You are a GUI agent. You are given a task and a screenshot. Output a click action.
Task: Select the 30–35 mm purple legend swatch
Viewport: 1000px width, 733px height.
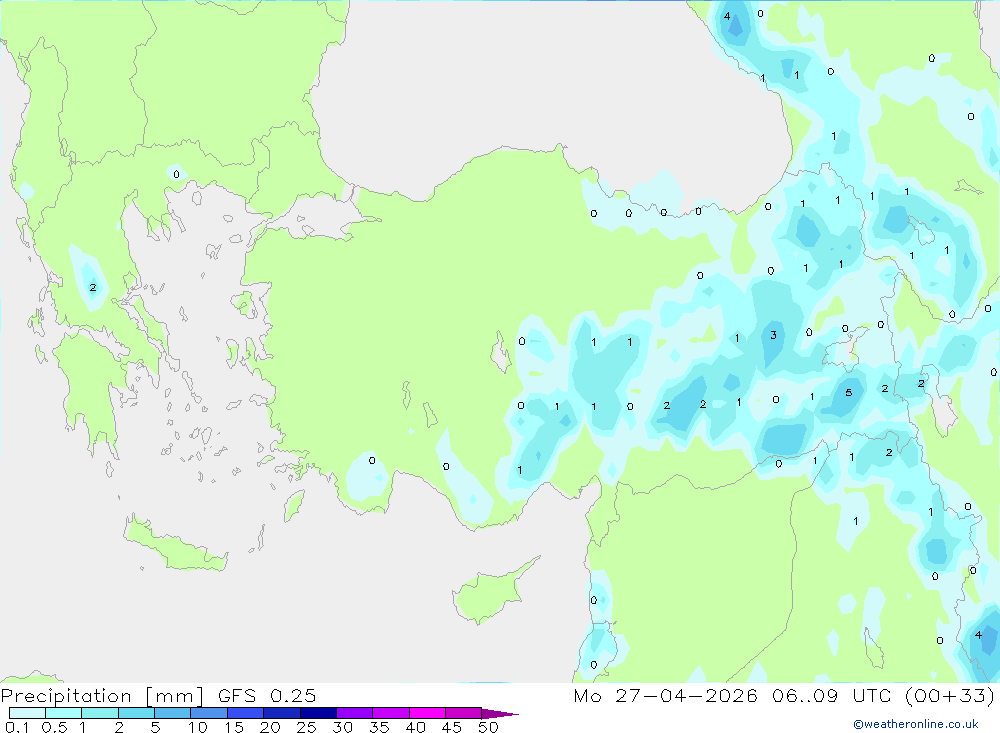click(354, 713)
